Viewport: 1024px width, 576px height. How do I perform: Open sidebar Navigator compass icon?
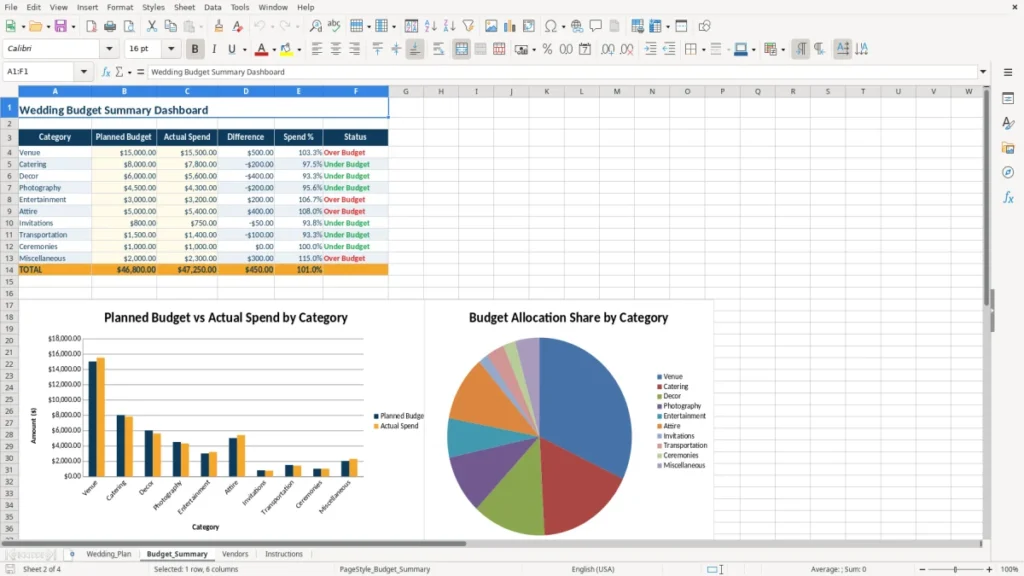coord(1008,172)
